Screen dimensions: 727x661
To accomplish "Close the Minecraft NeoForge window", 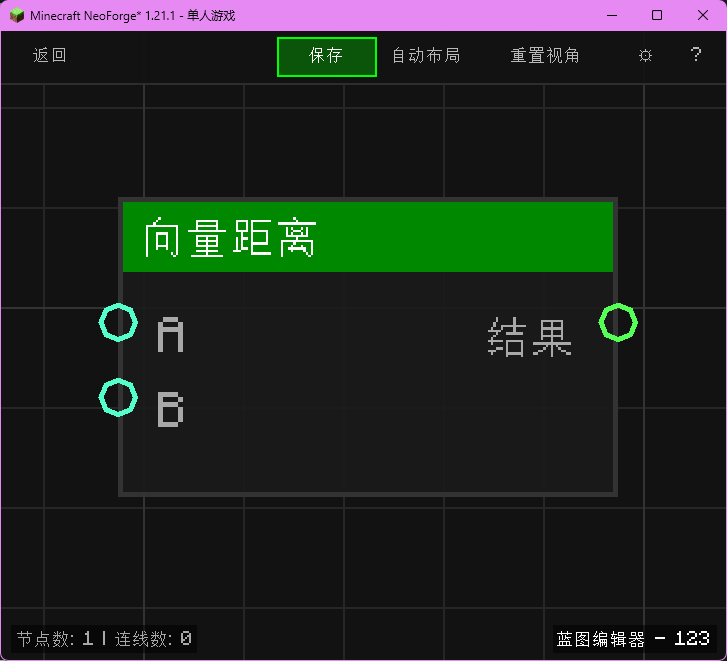I will [x=702, y=15].
